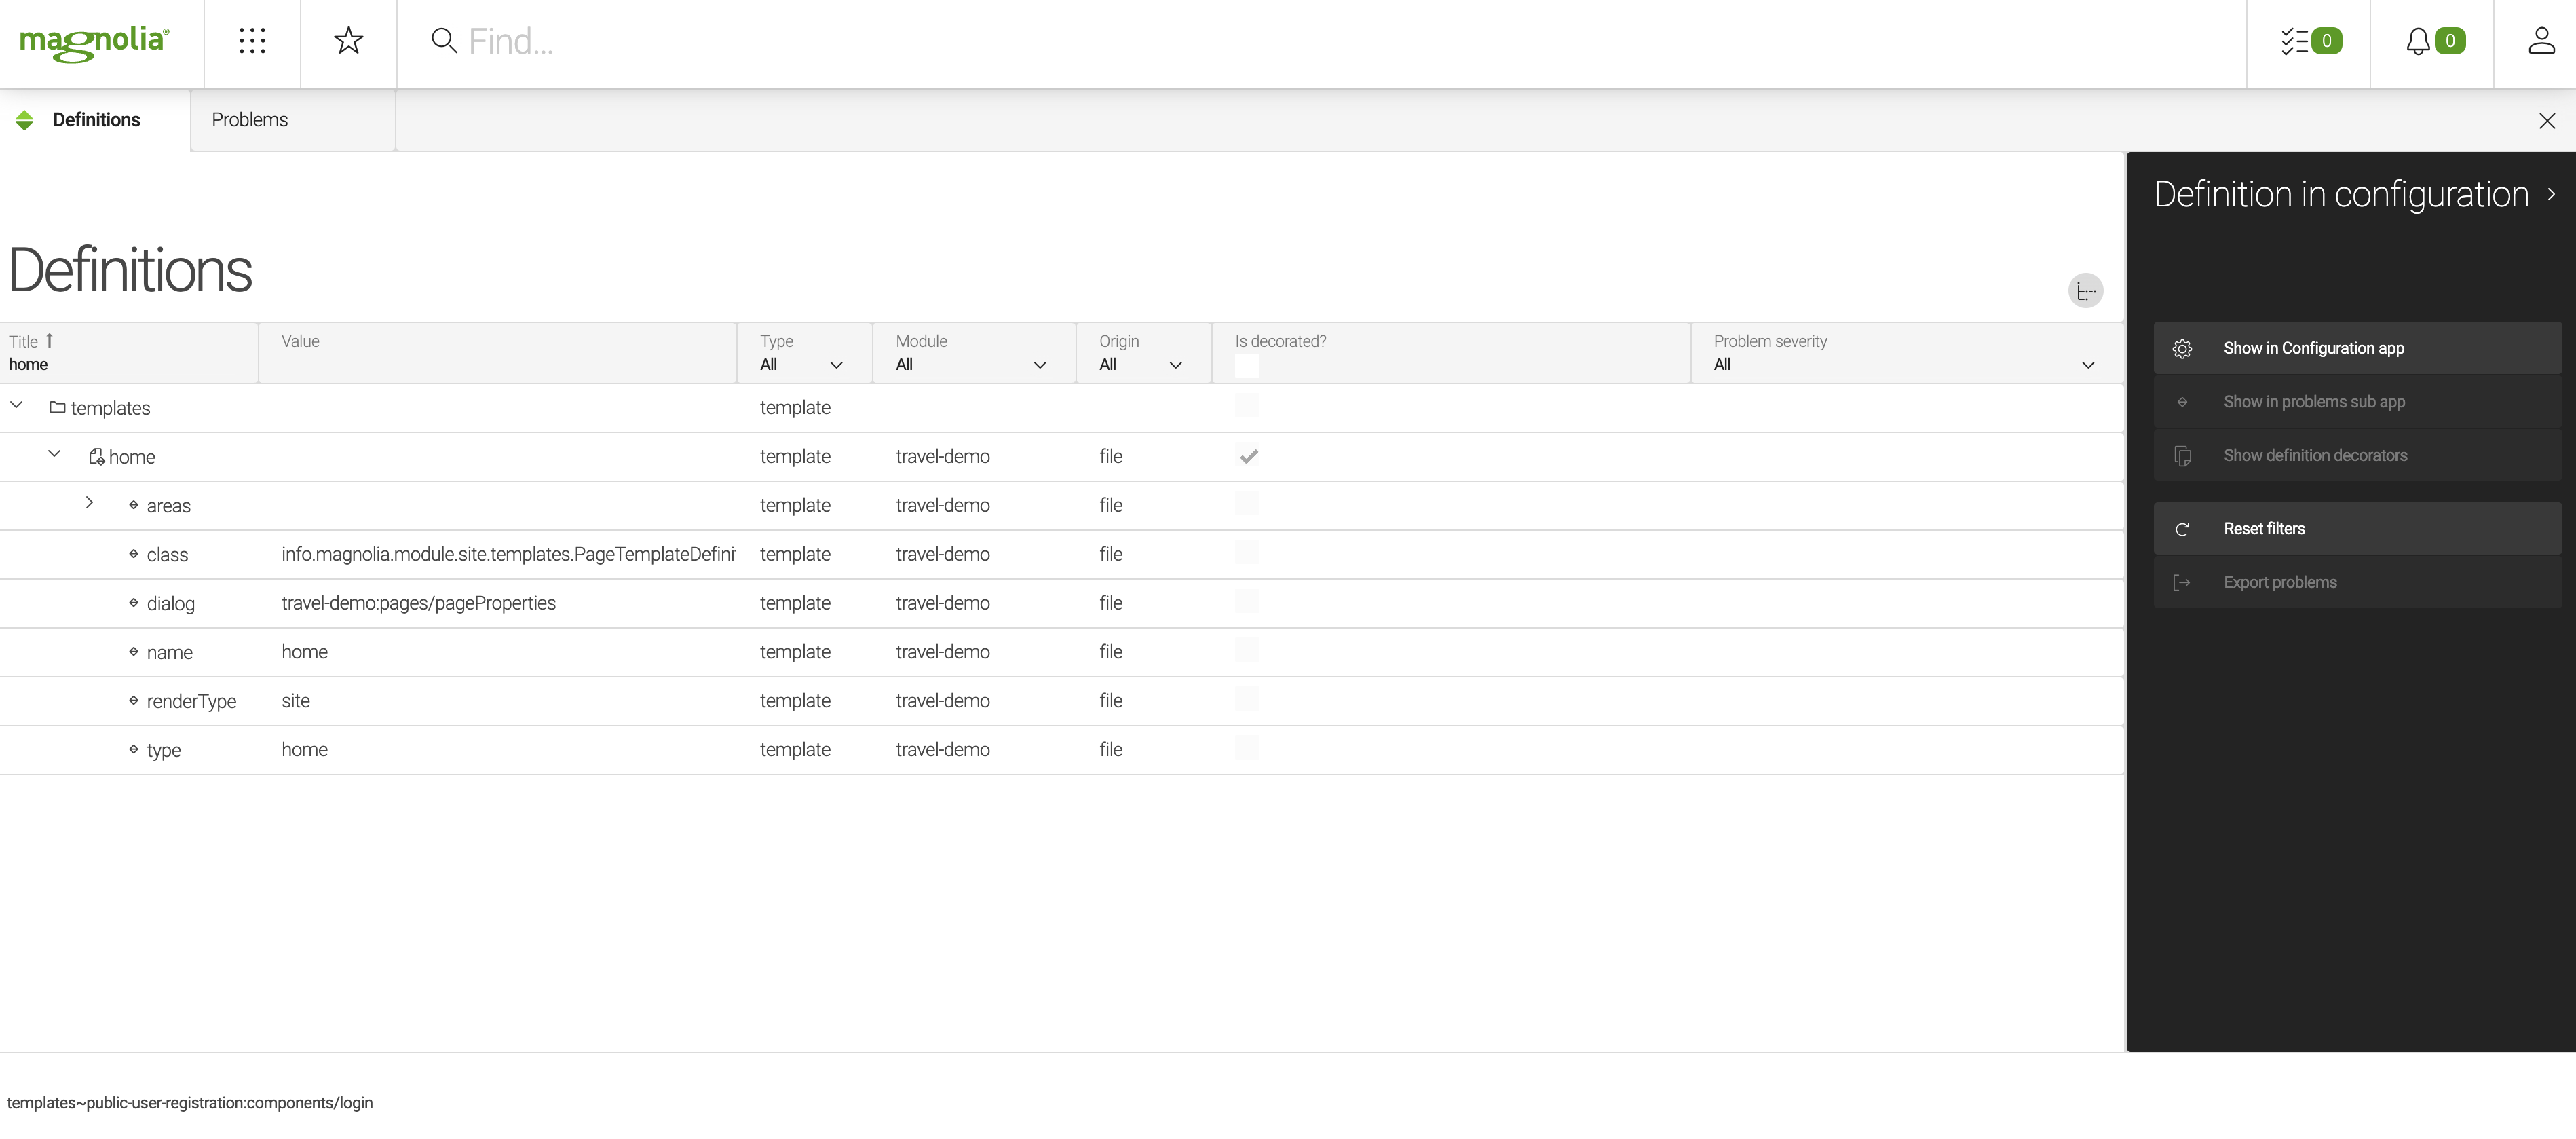Toggle the decorated checkbox in the areas row
2576x1139 pixels.
click(x=1247, y=504)
